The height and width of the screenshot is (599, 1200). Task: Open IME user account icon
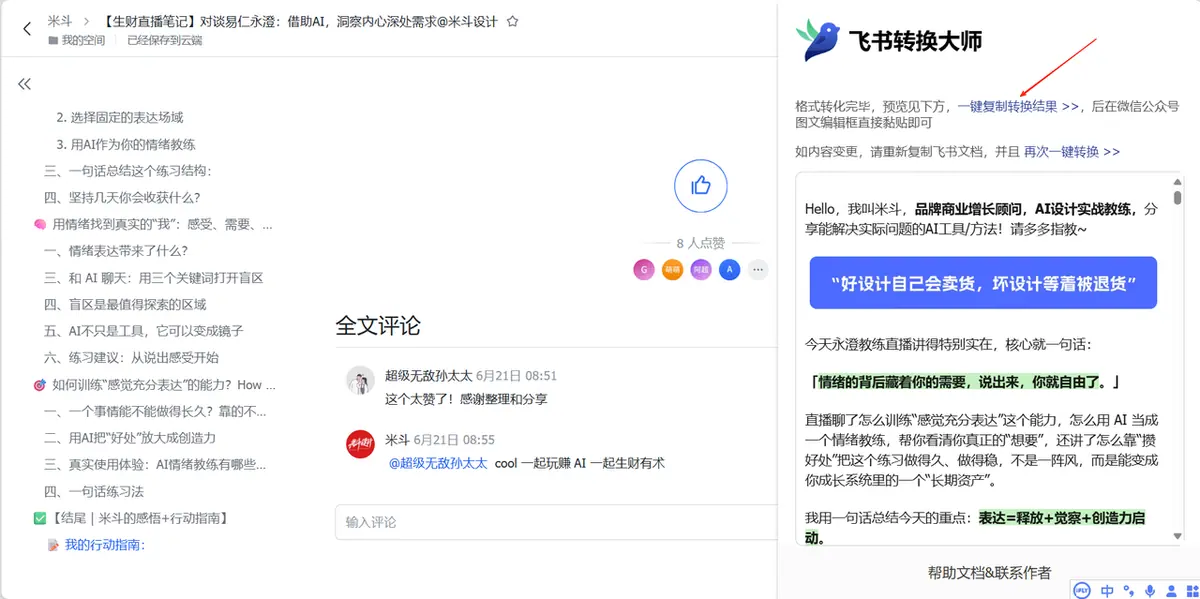(x=1170, y=590)
